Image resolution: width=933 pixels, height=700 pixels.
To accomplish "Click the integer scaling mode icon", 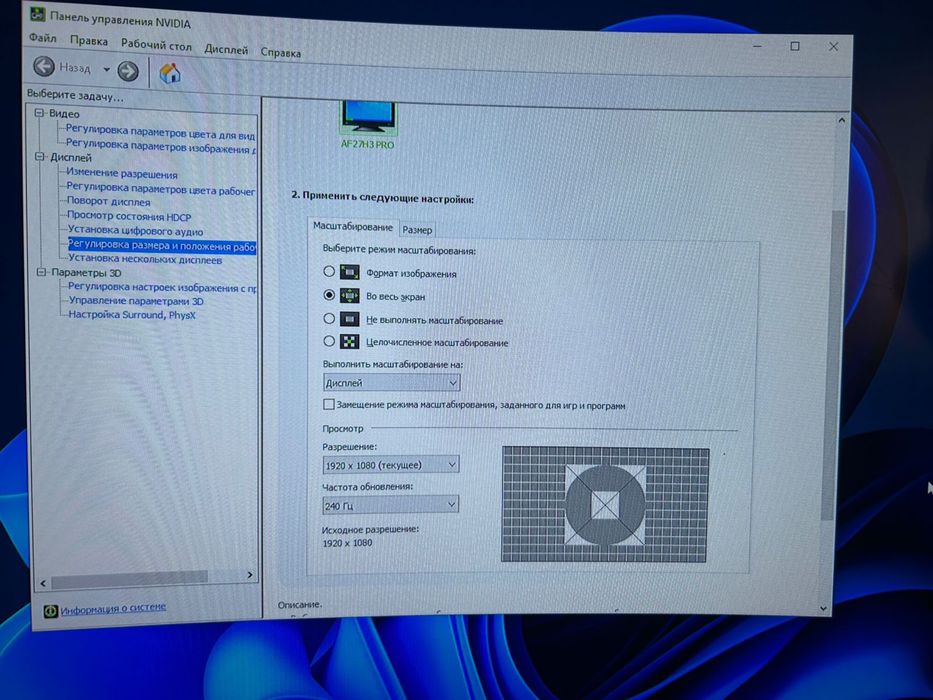I will (349, 342).
